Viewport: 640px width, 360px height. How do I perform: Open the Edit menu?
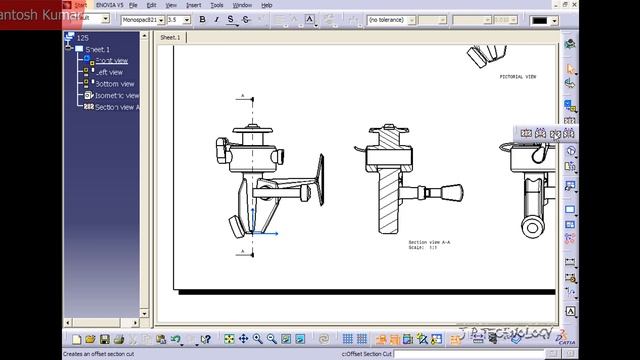point(151,5)
